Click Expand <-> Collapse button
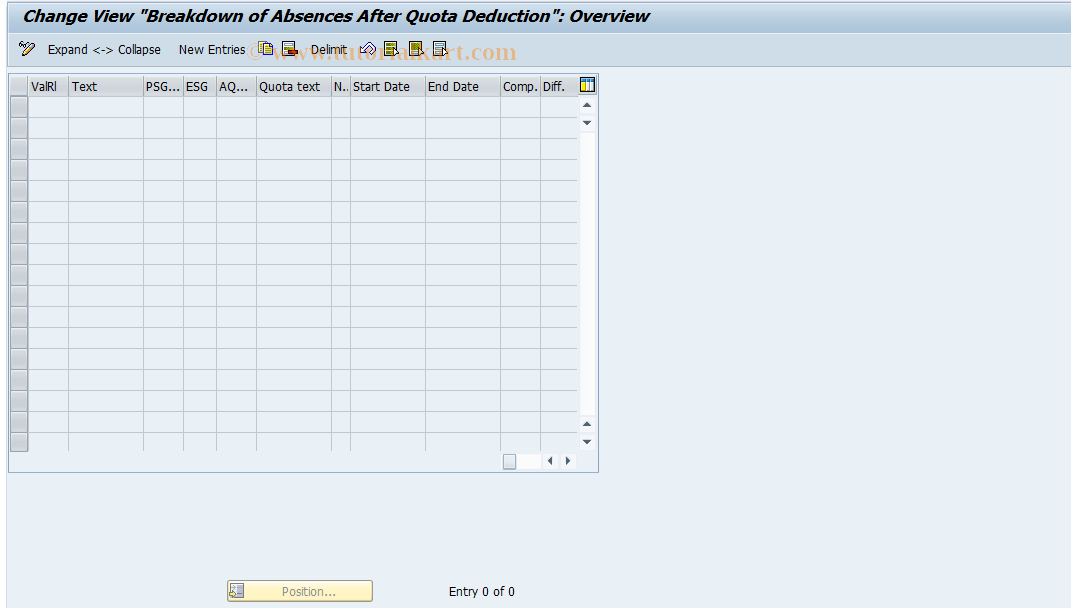 click(104, 50)
